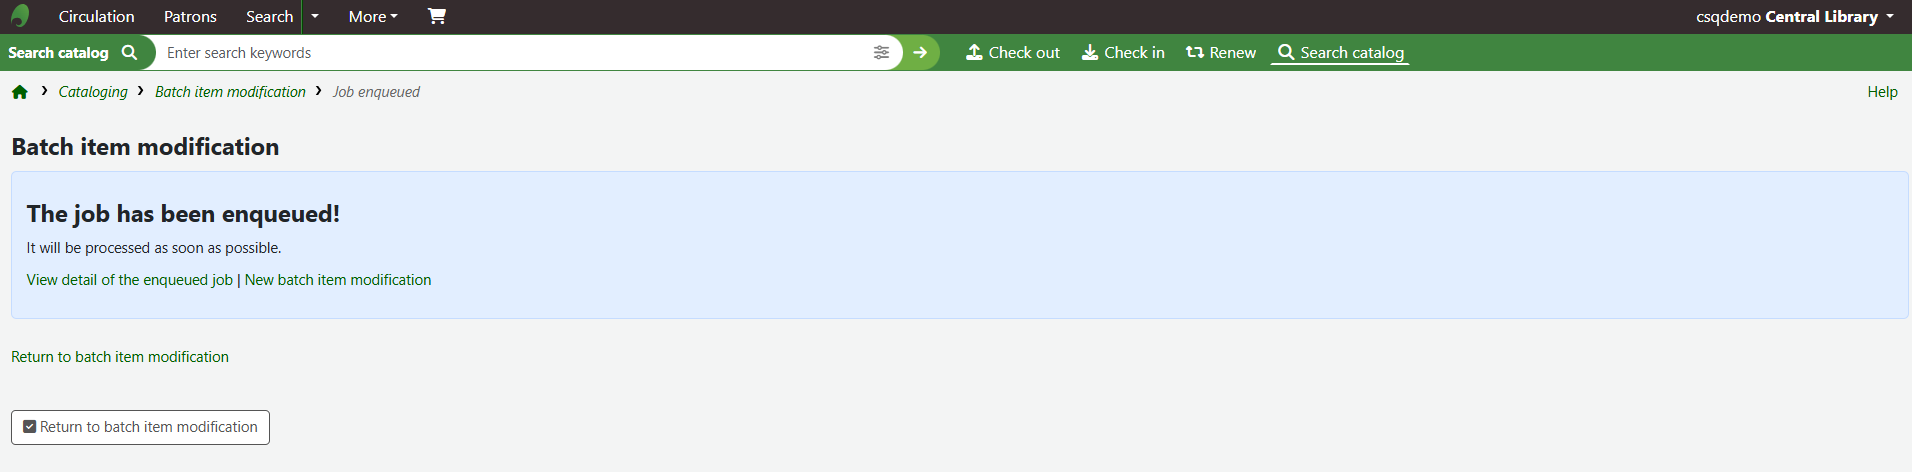Expand the Search menu dropdown caret
1912x472 pixels.
click(315, 16)
